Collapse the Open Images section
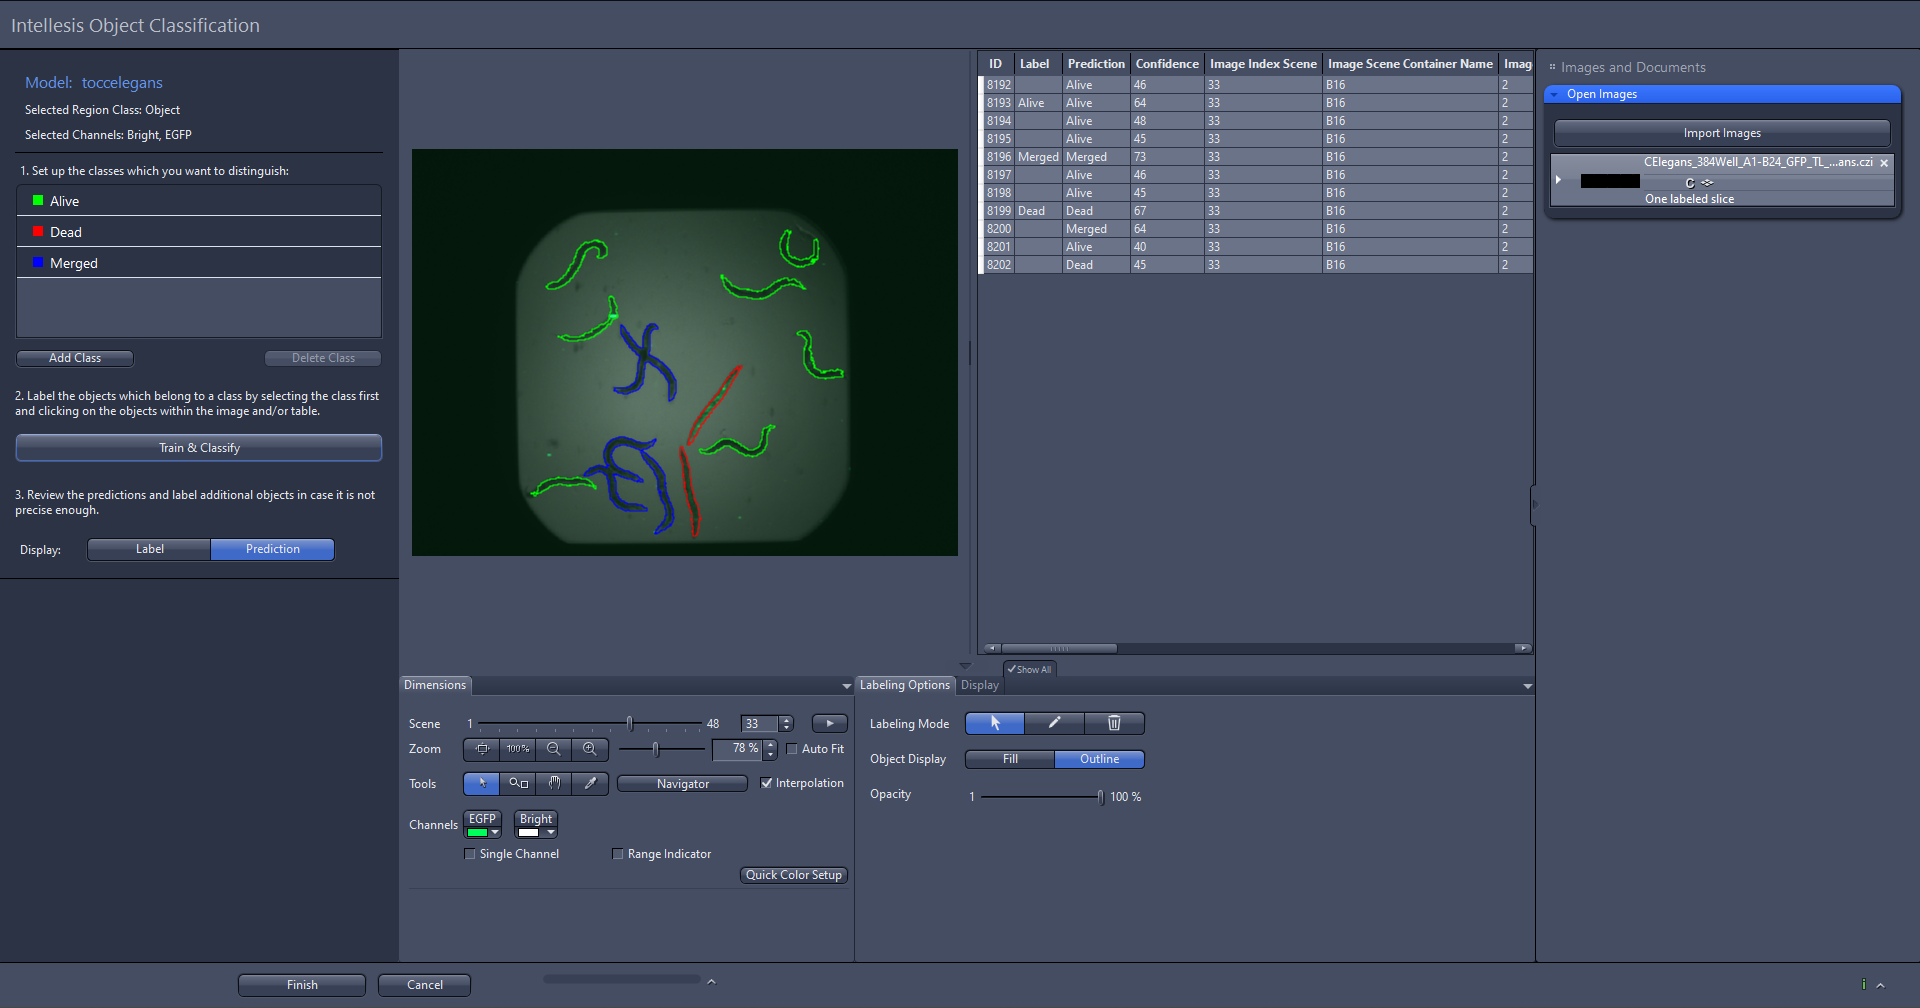Viewport: 1920px width, 1008px height. pos(1555,94)
